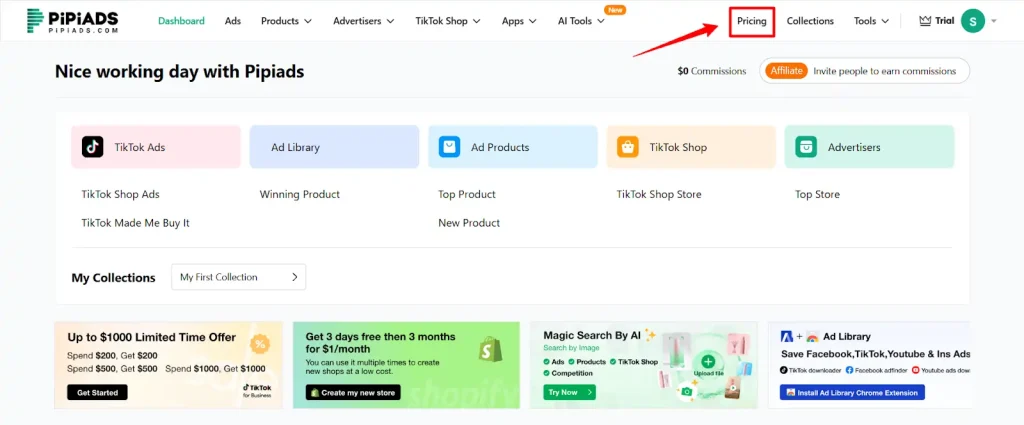Open the $1000 Limited Time Offer banner
1024x425 pixels.
point(168,365)
